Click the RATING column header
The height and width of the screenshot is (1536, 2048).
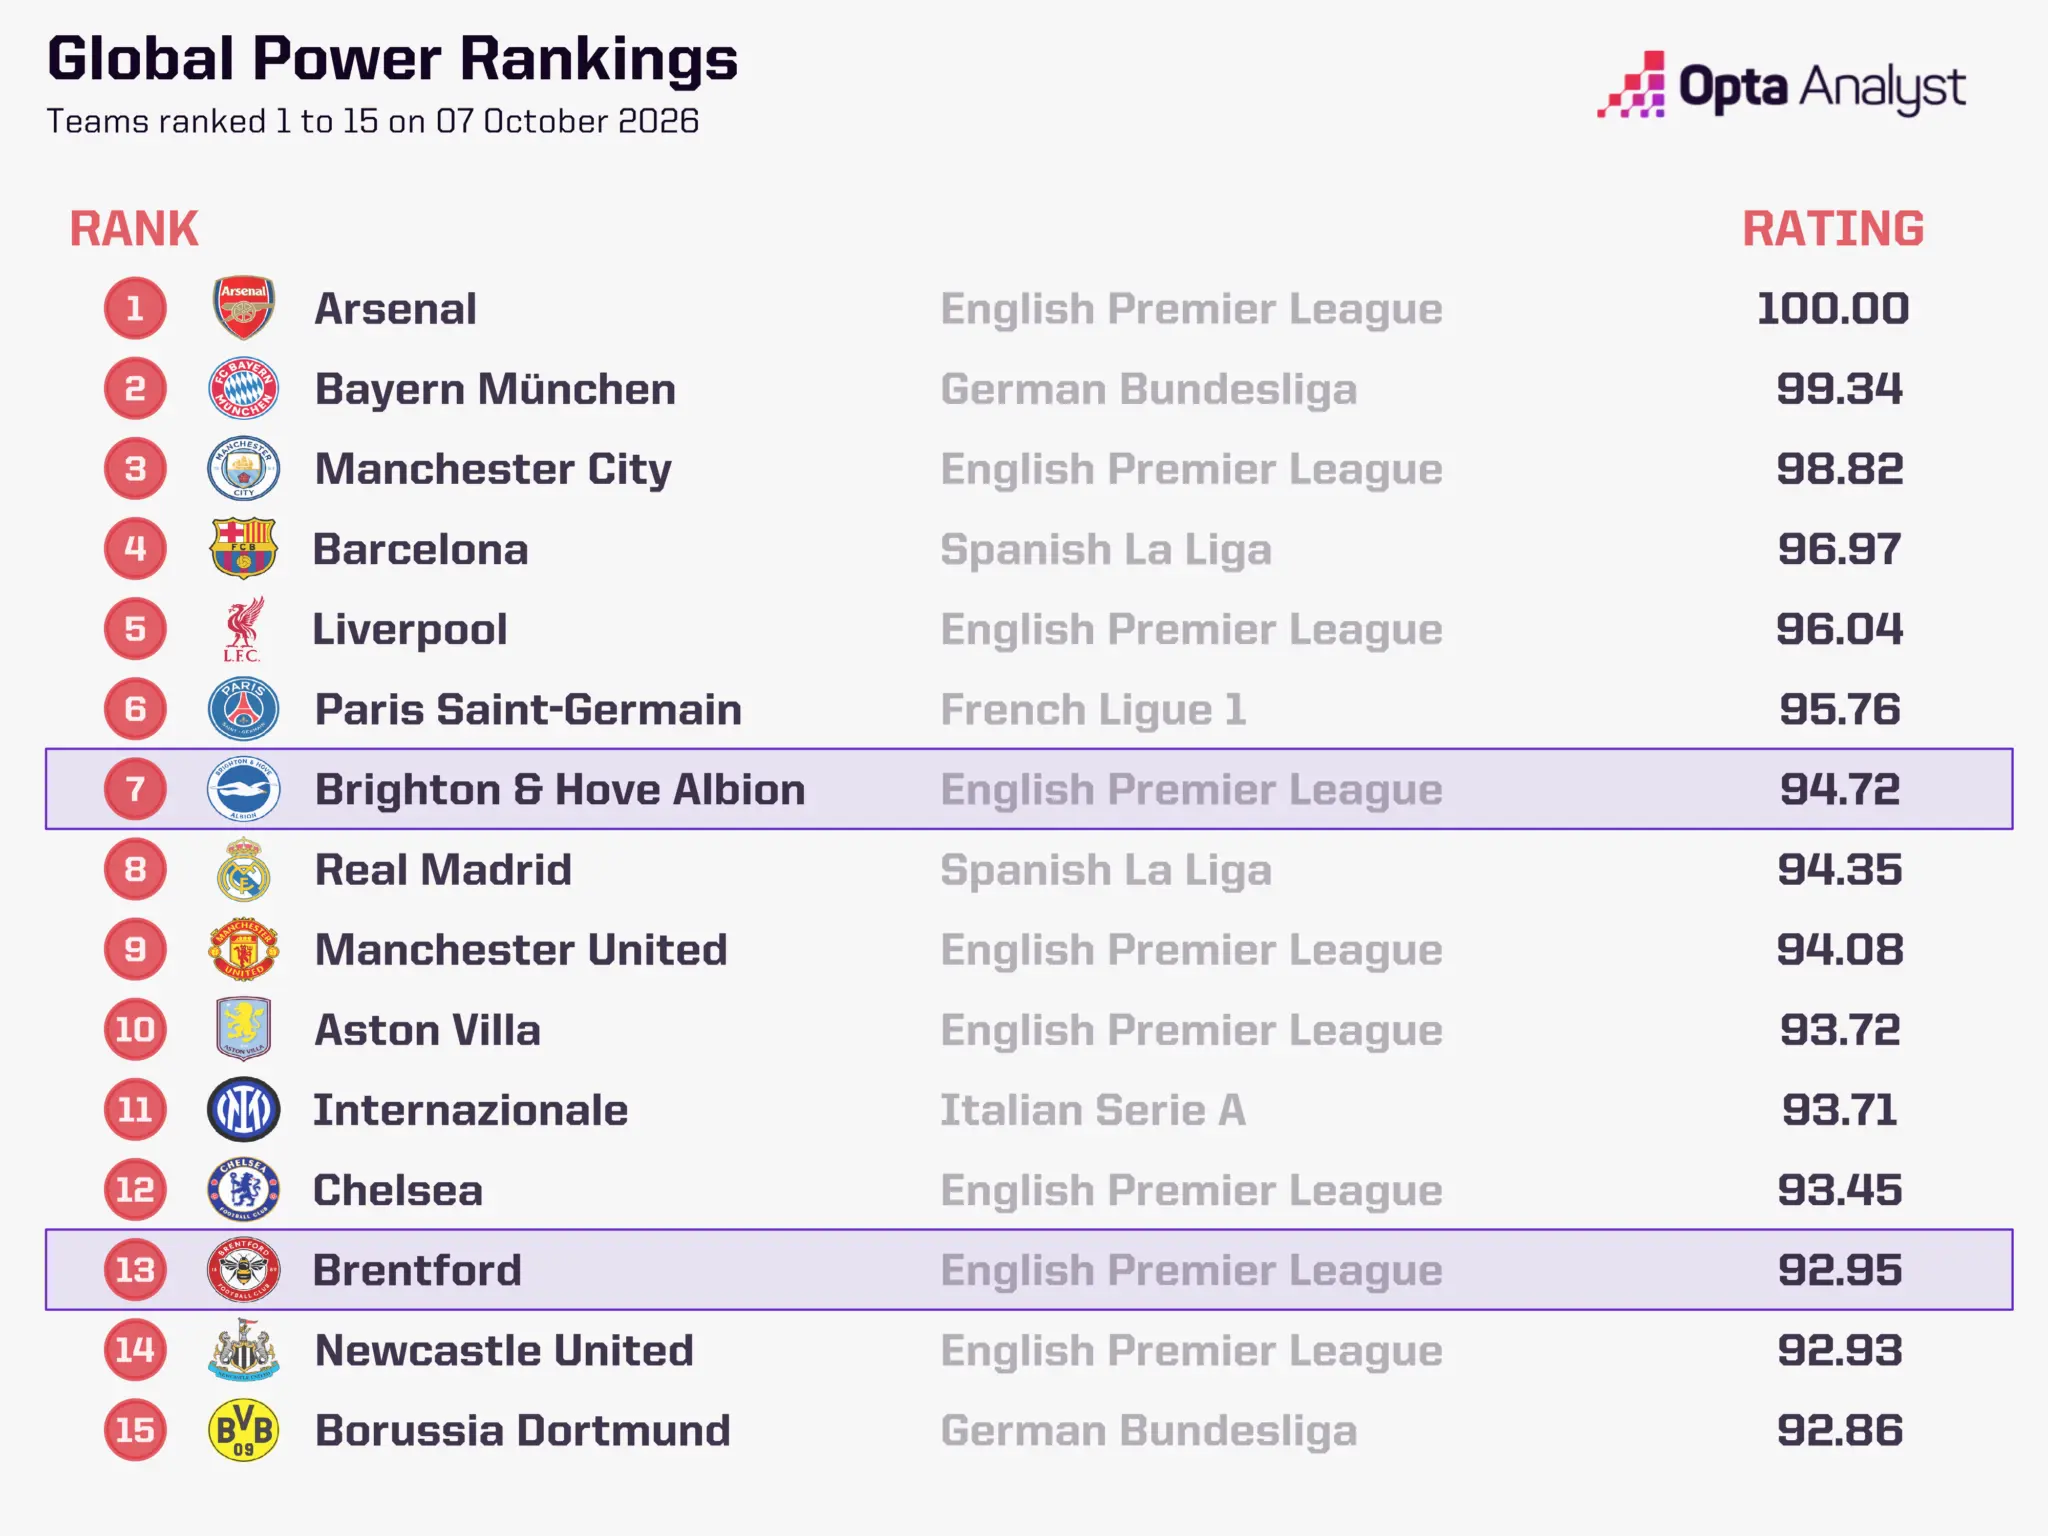pos(1833,229)
